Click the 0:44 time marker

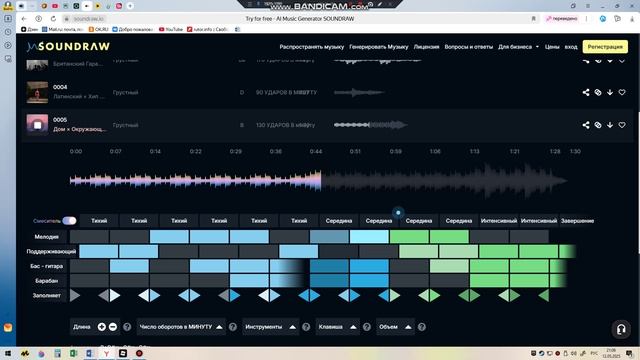click(x=316, y=151)
